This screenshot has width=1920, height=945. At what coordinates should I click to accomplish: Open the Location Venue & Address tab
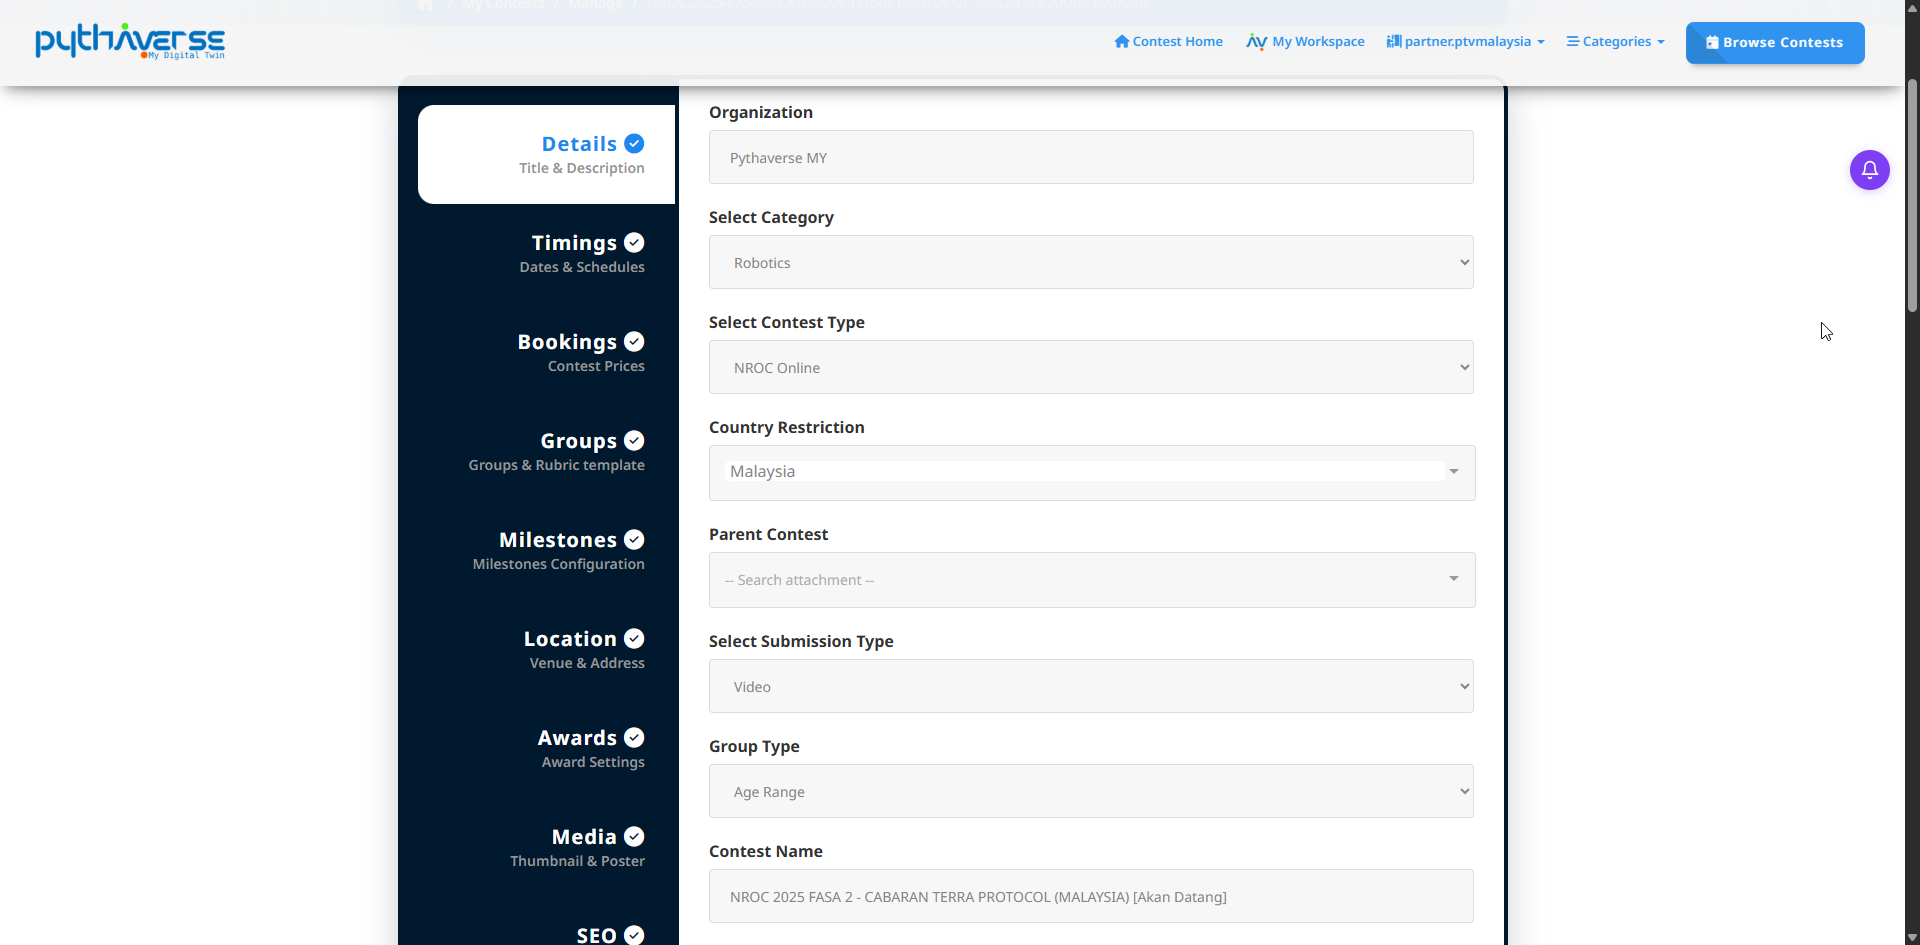(546, 649)
